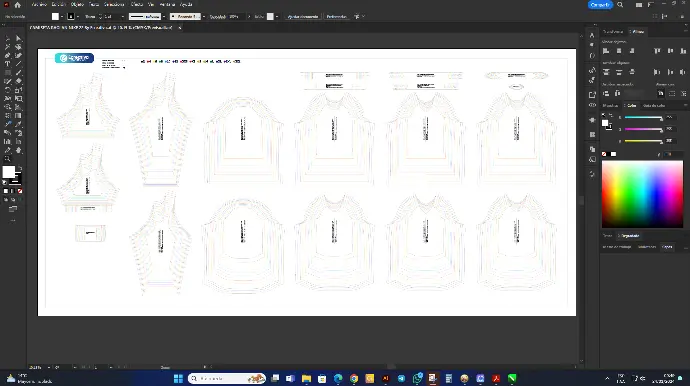Image resolution: width=690 pixels, height=386 pixels.
Task: Click the Pen tool
Action: coord(7,55)
